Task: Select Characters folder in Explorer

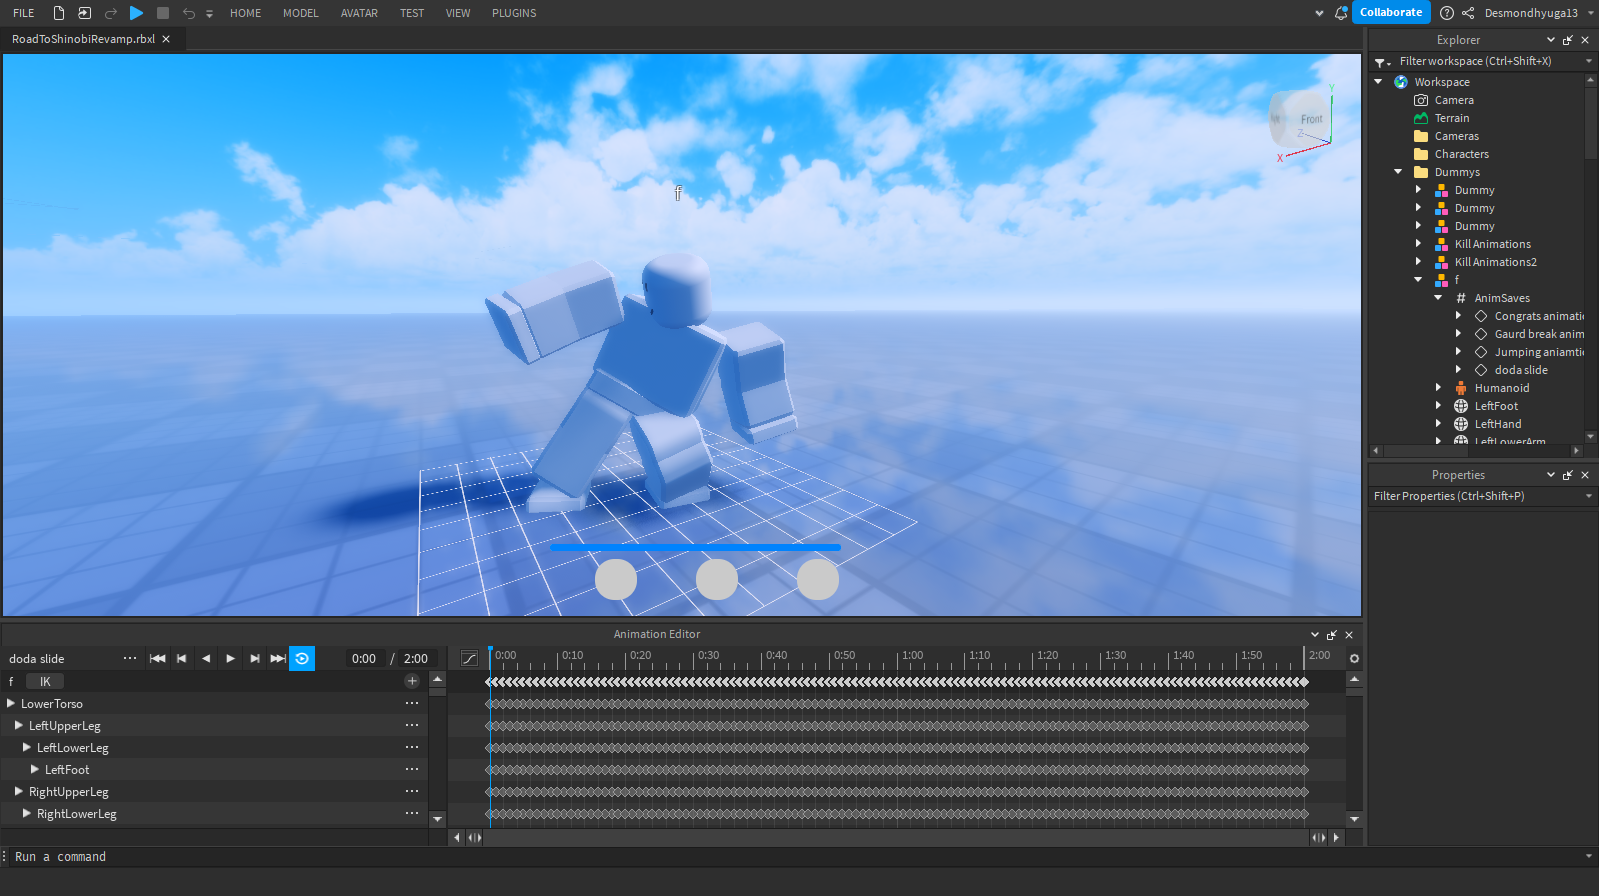Action: tap(1461, 154)
